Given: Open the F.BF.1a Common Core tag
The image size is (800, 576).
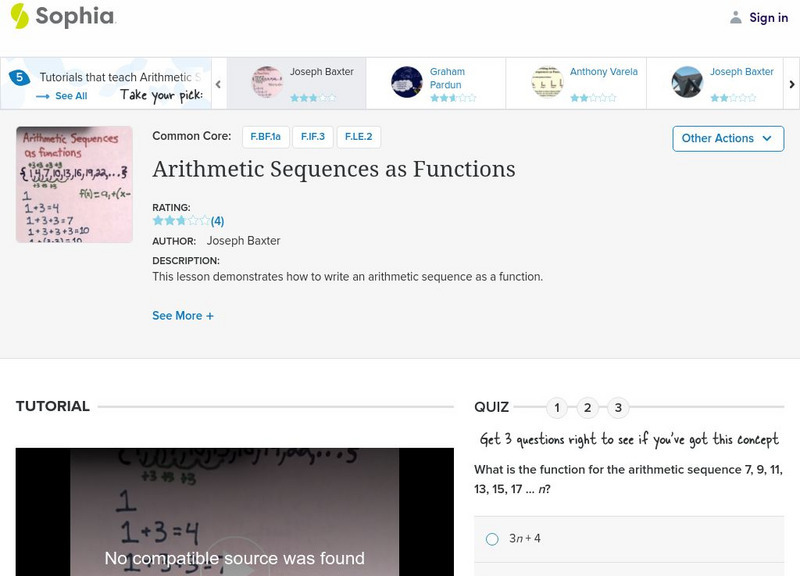Looking at the screenshot, I should [265, 137].
